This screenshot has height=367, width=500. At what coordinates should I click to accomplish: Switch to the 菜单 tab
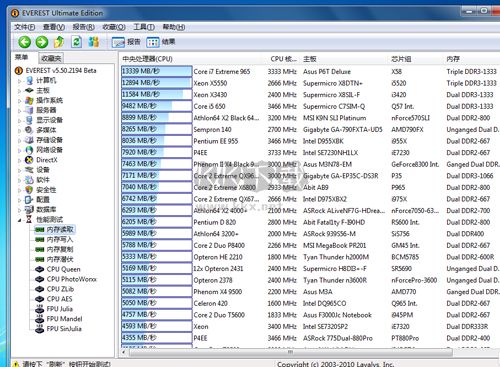click(22, 58)
